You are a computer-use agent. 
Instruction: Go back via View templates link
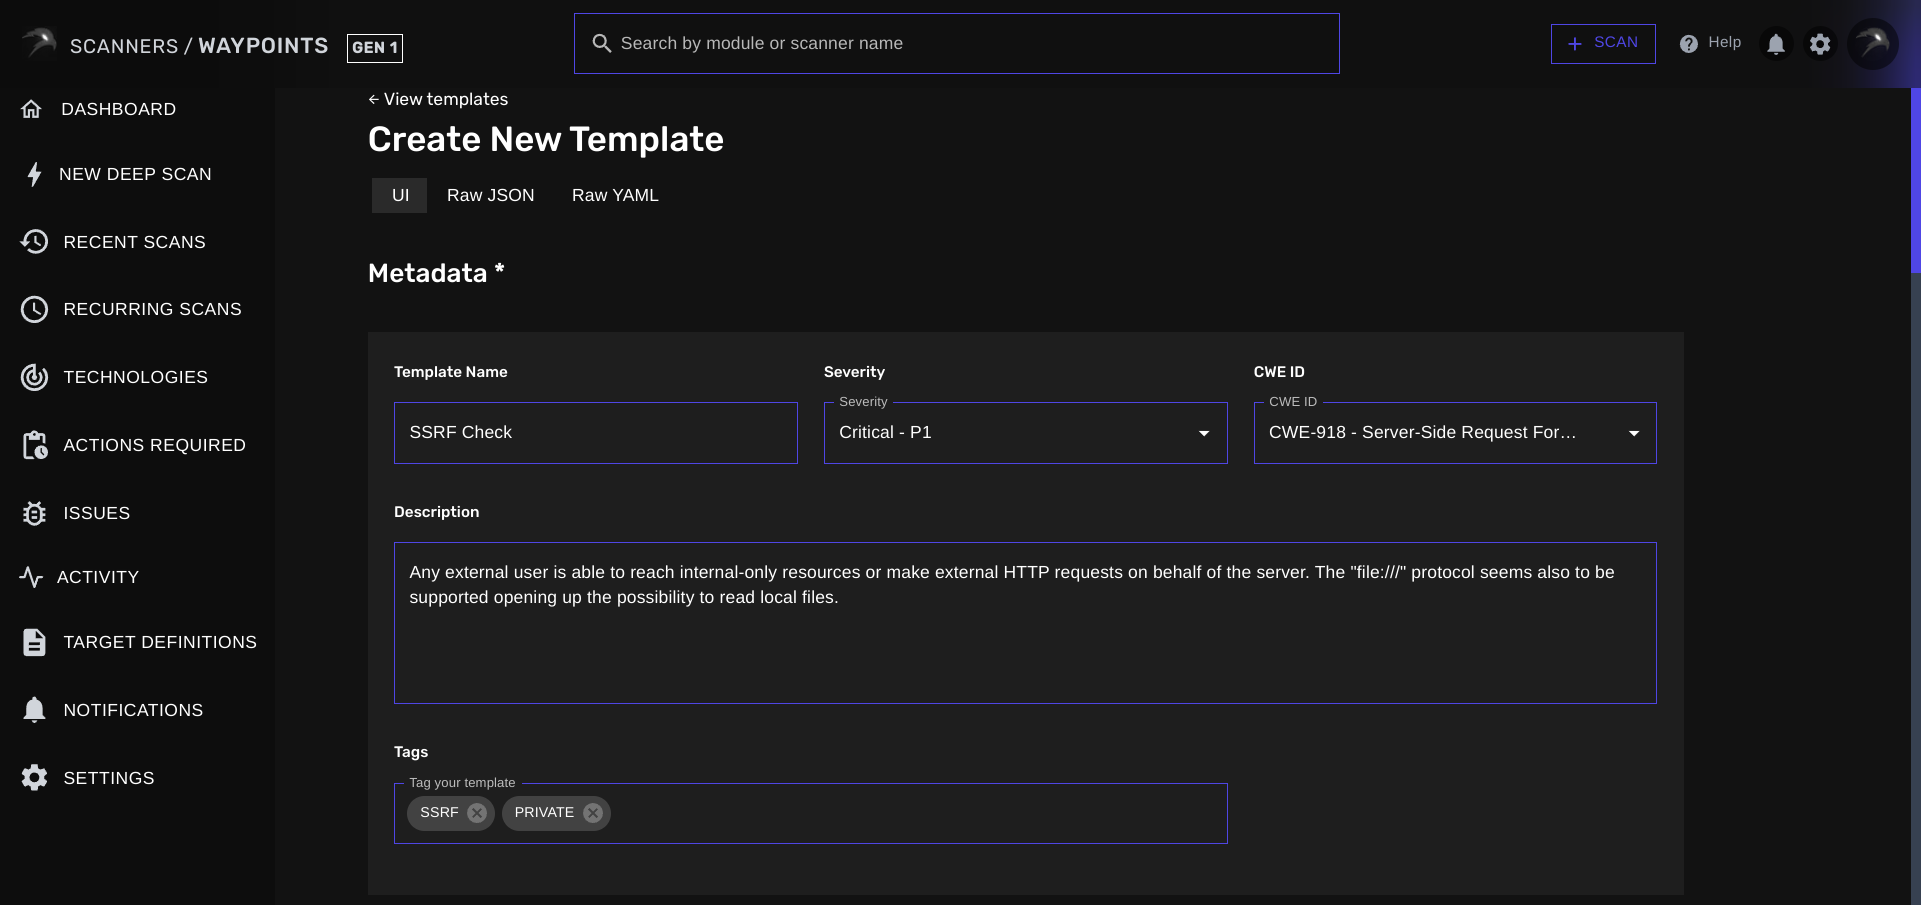pyautogui.click(x=438, y=99)
